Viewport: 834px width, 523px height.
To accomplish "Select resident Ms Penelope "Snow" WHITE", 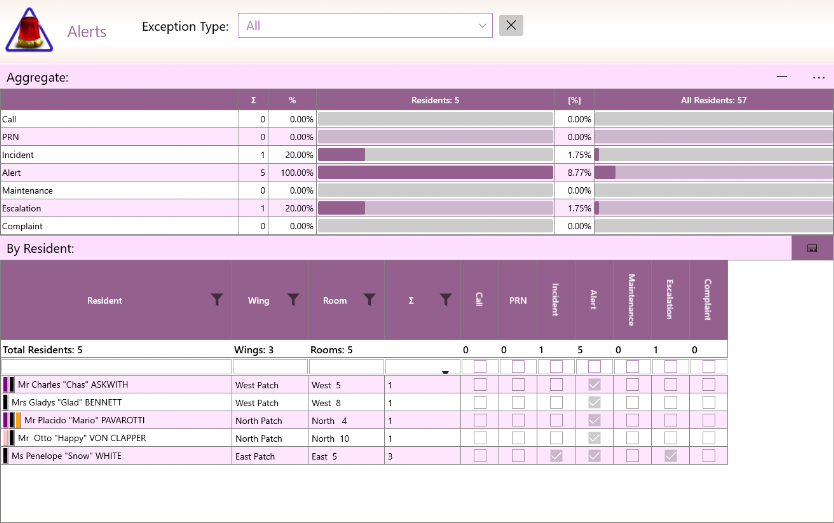I will coord(66,456).
